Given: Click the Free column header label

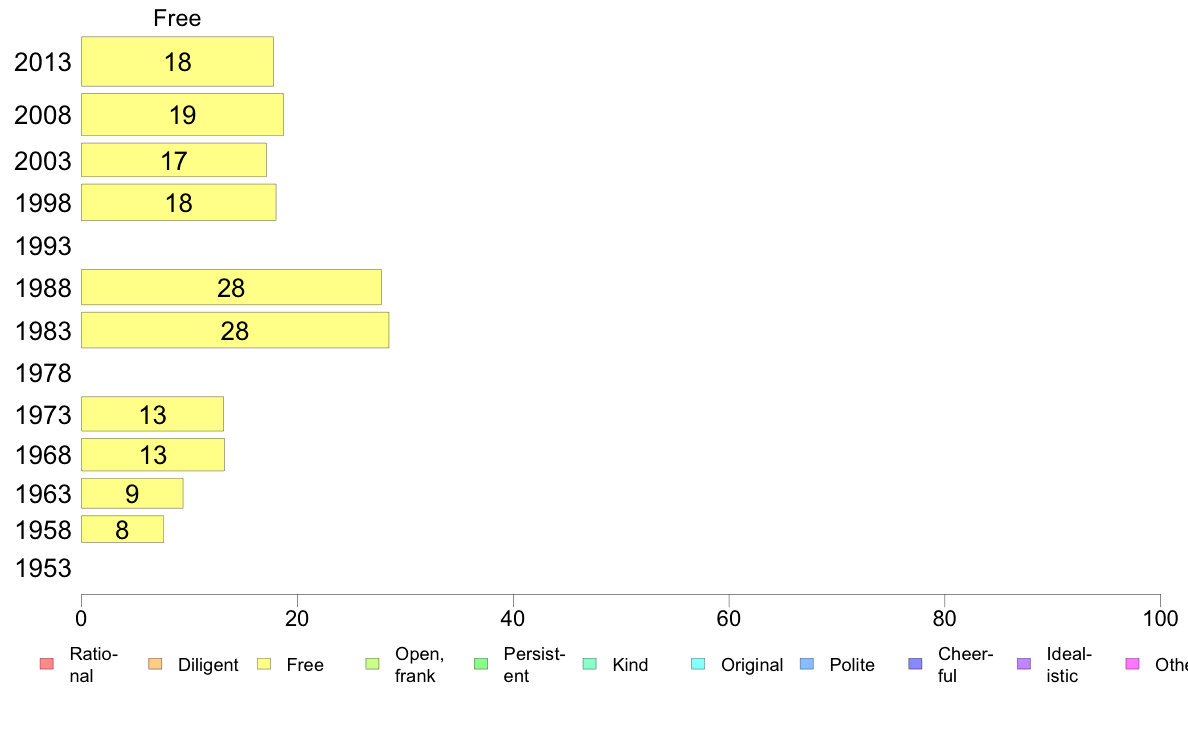Looking at the screenshot, I should pos(177,18).
